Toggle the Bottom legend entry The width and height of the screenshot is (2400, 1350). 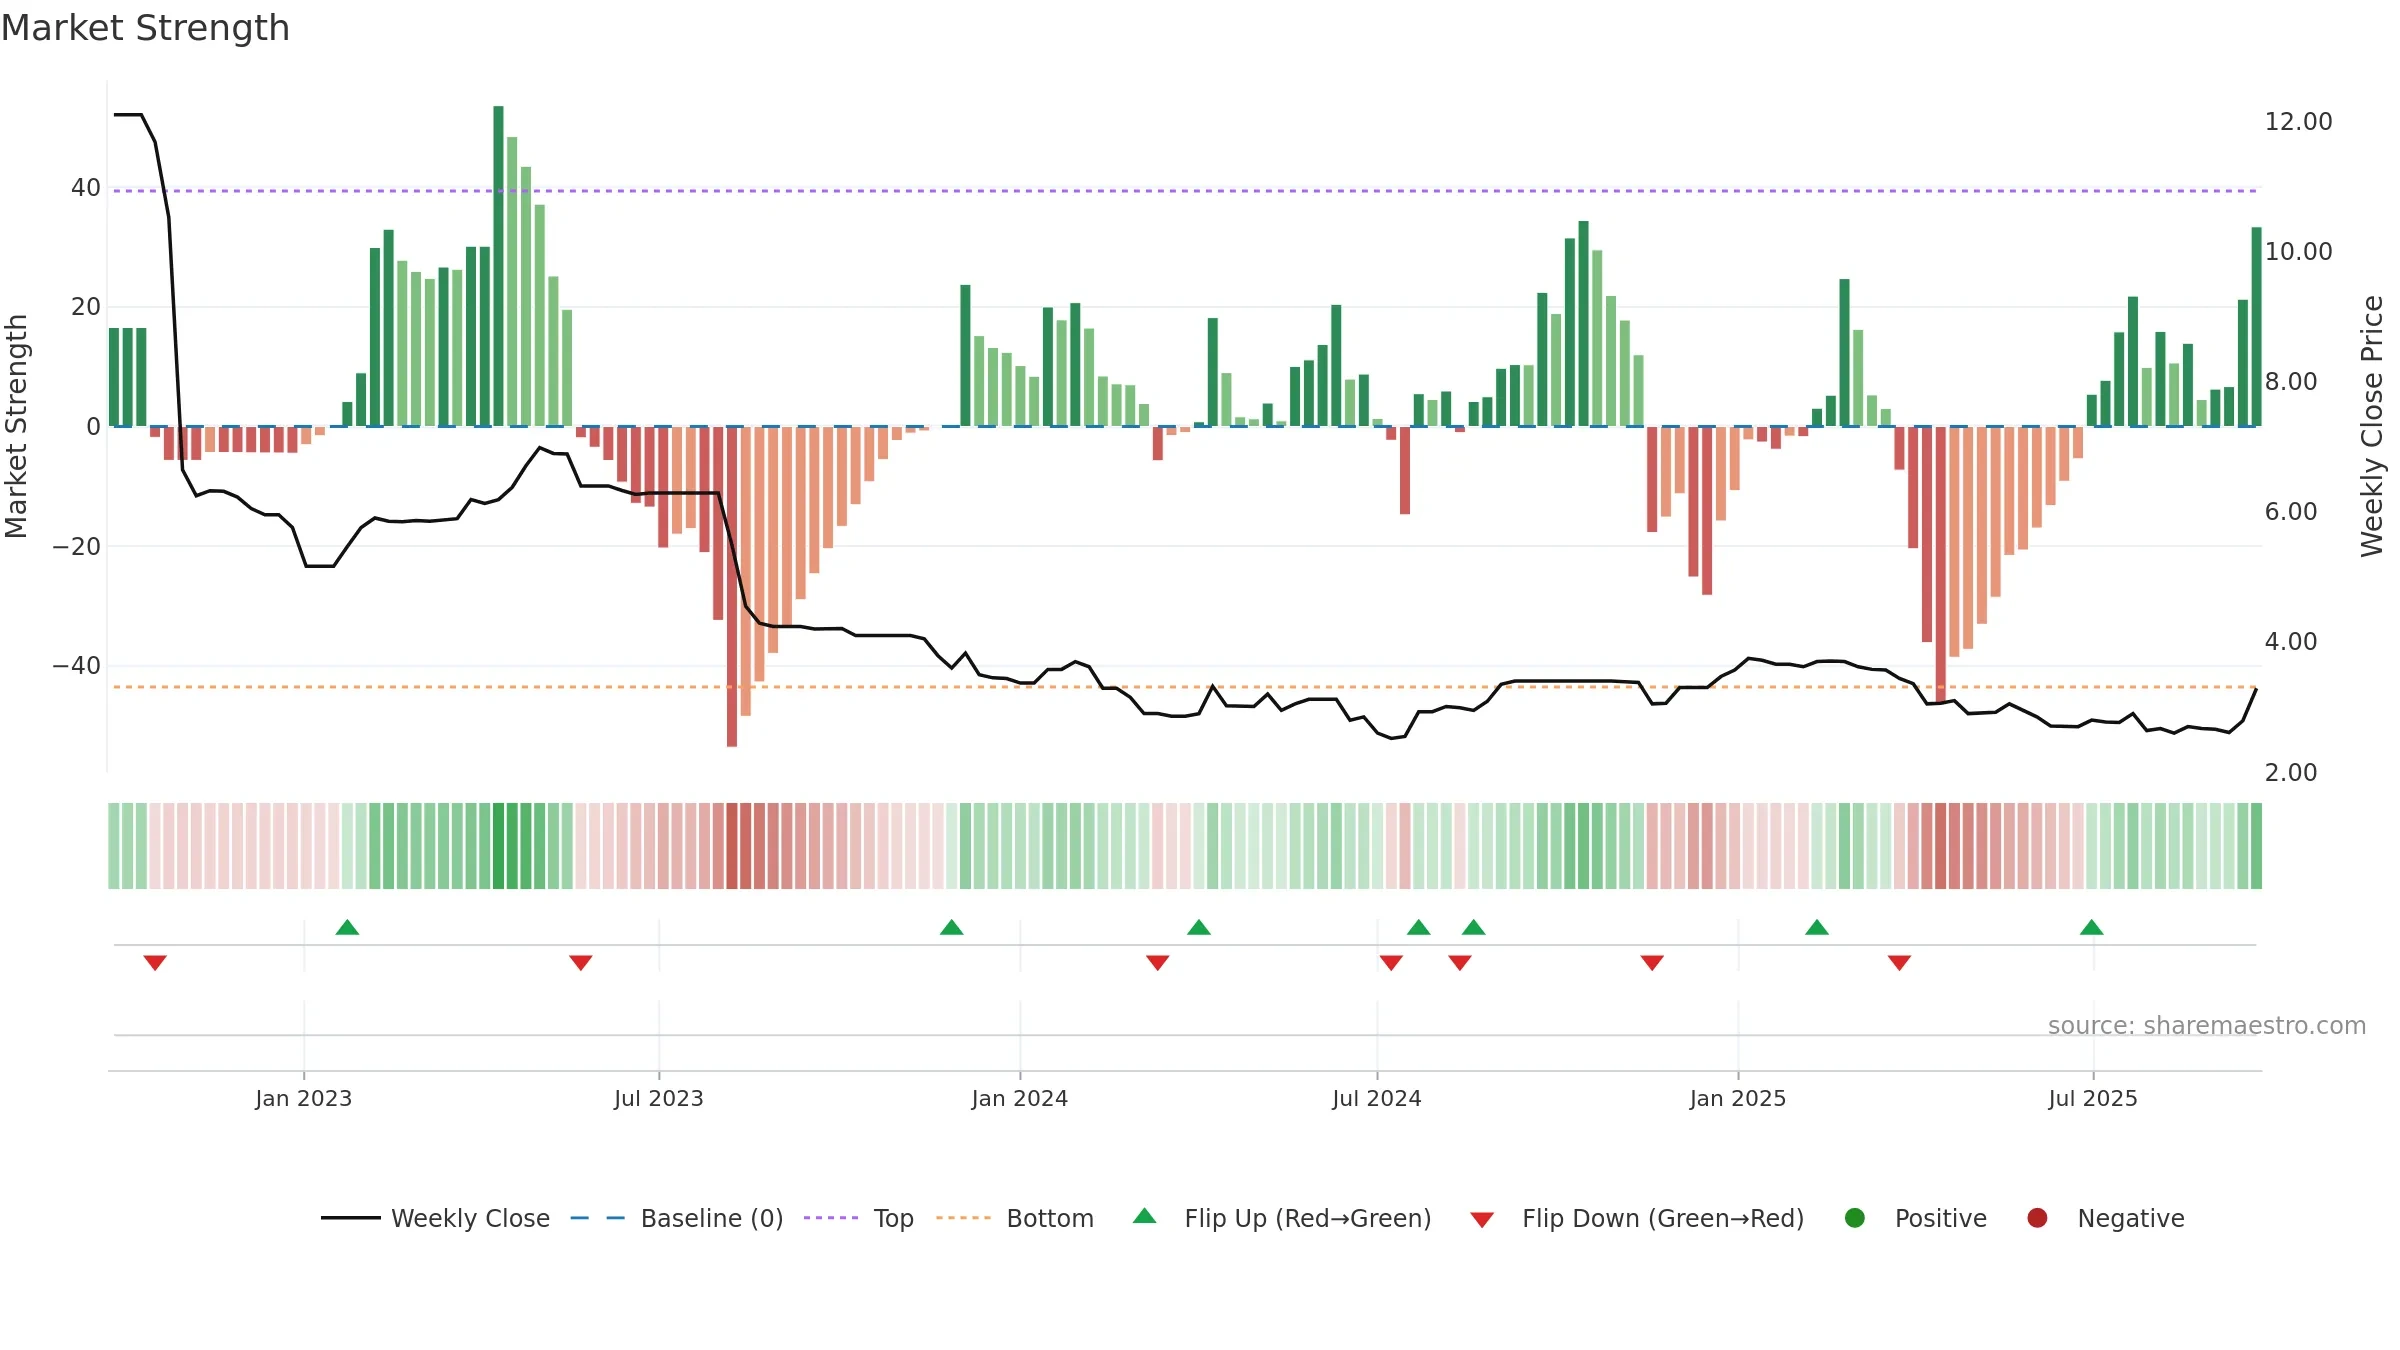[x=1015, y=1218]
